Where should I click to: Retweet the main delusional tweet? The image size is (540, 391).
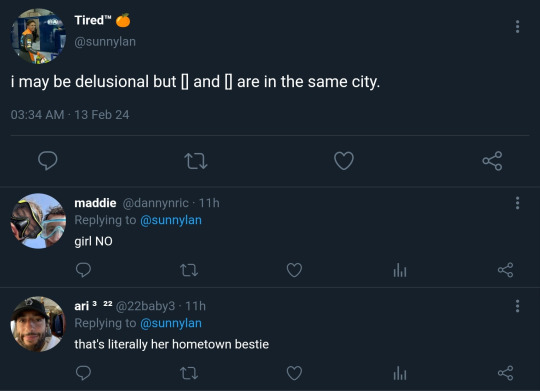(x=196, y=161)
